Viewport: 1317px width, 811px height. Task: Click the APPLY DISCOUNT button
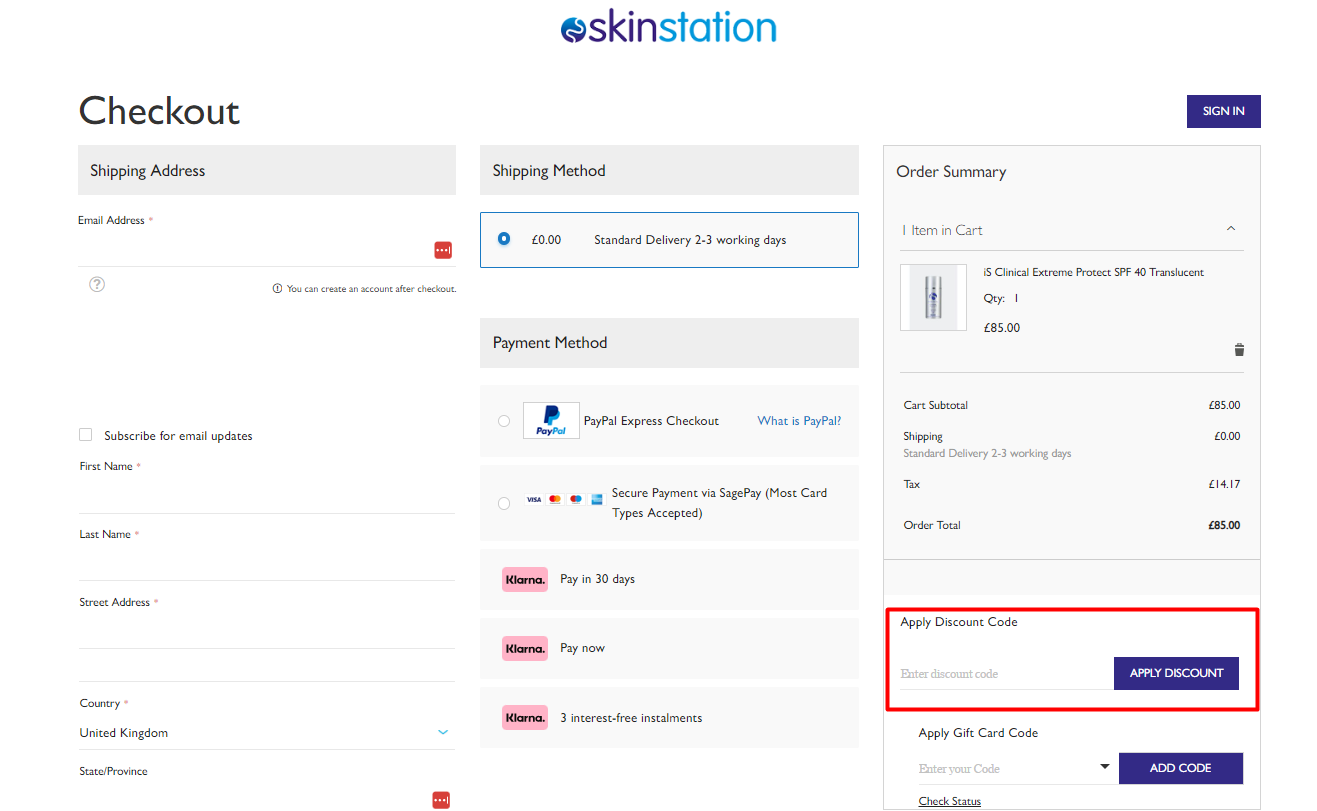(1176, 673)
